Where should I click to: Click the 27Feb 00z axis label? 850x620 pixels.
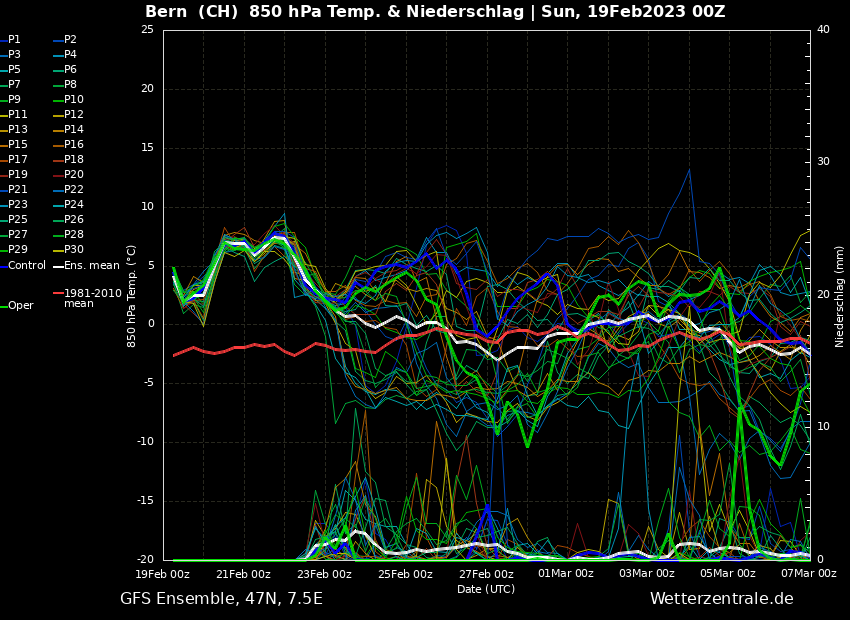tap(486, 574)
